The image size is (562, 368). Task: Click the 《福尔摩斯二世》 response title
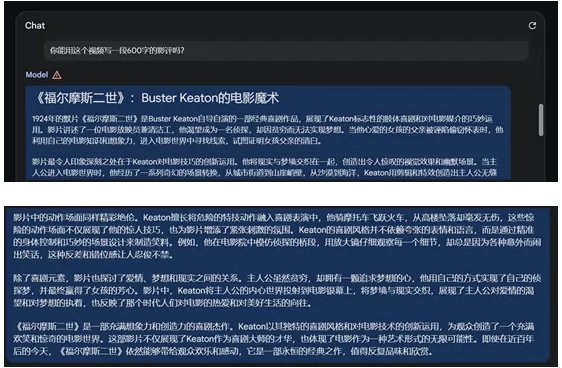click(x=157, y=98)
